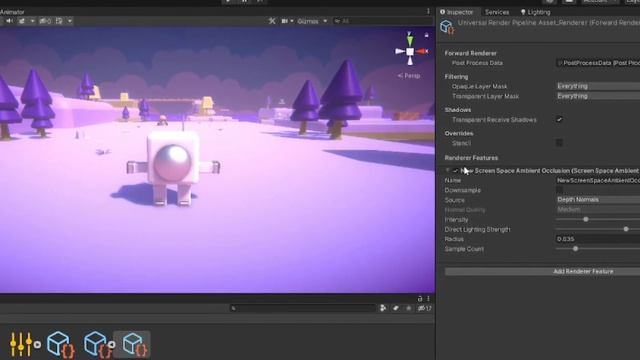
Task: Click center cube of orientation gizmo
Action: [x=410, y=51]
